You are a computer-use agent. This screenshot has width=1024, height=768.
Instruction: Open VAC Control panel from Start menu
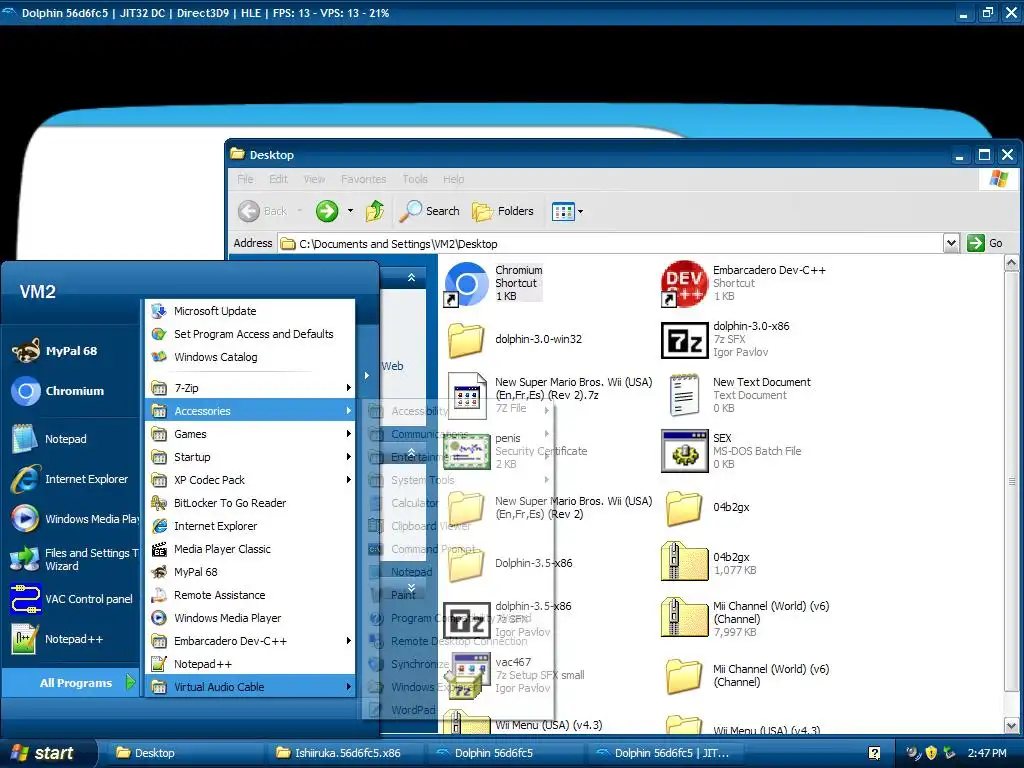[72, 600]
